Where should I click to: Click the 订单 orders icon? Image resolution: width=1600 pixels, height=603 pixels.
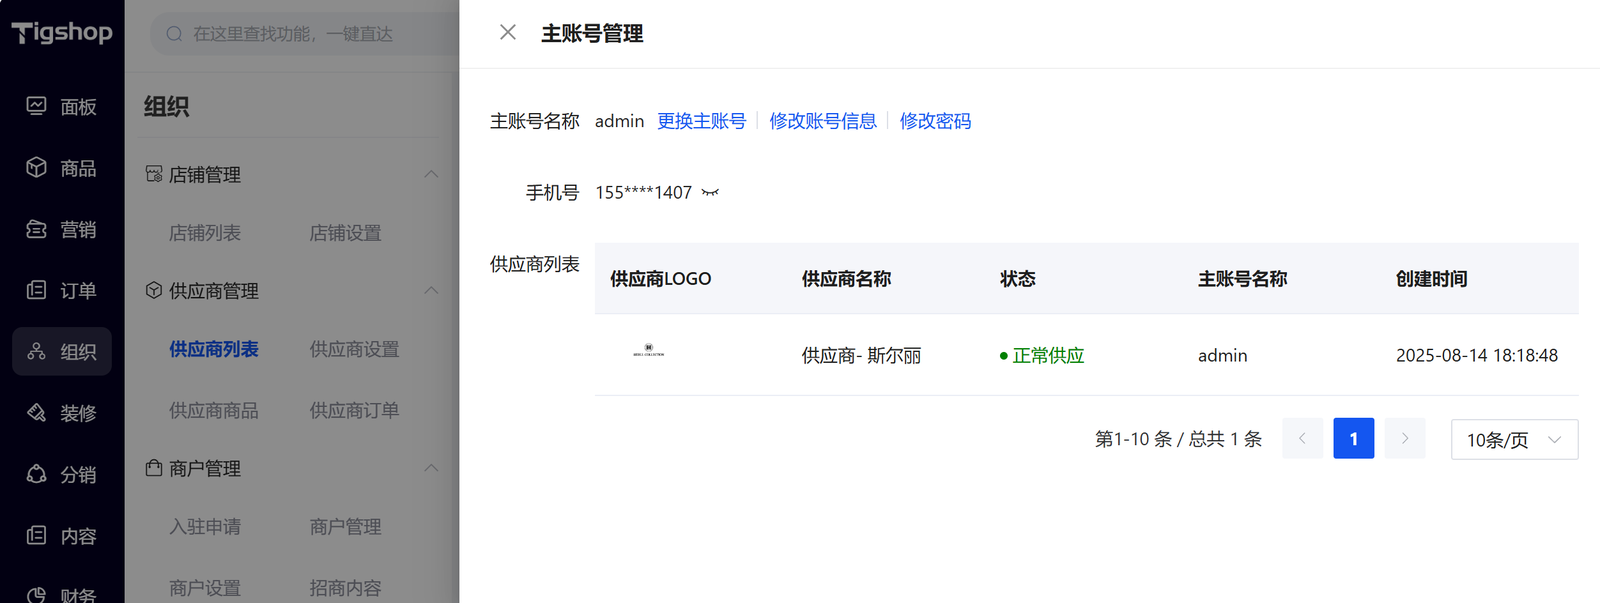click(37, 290)
